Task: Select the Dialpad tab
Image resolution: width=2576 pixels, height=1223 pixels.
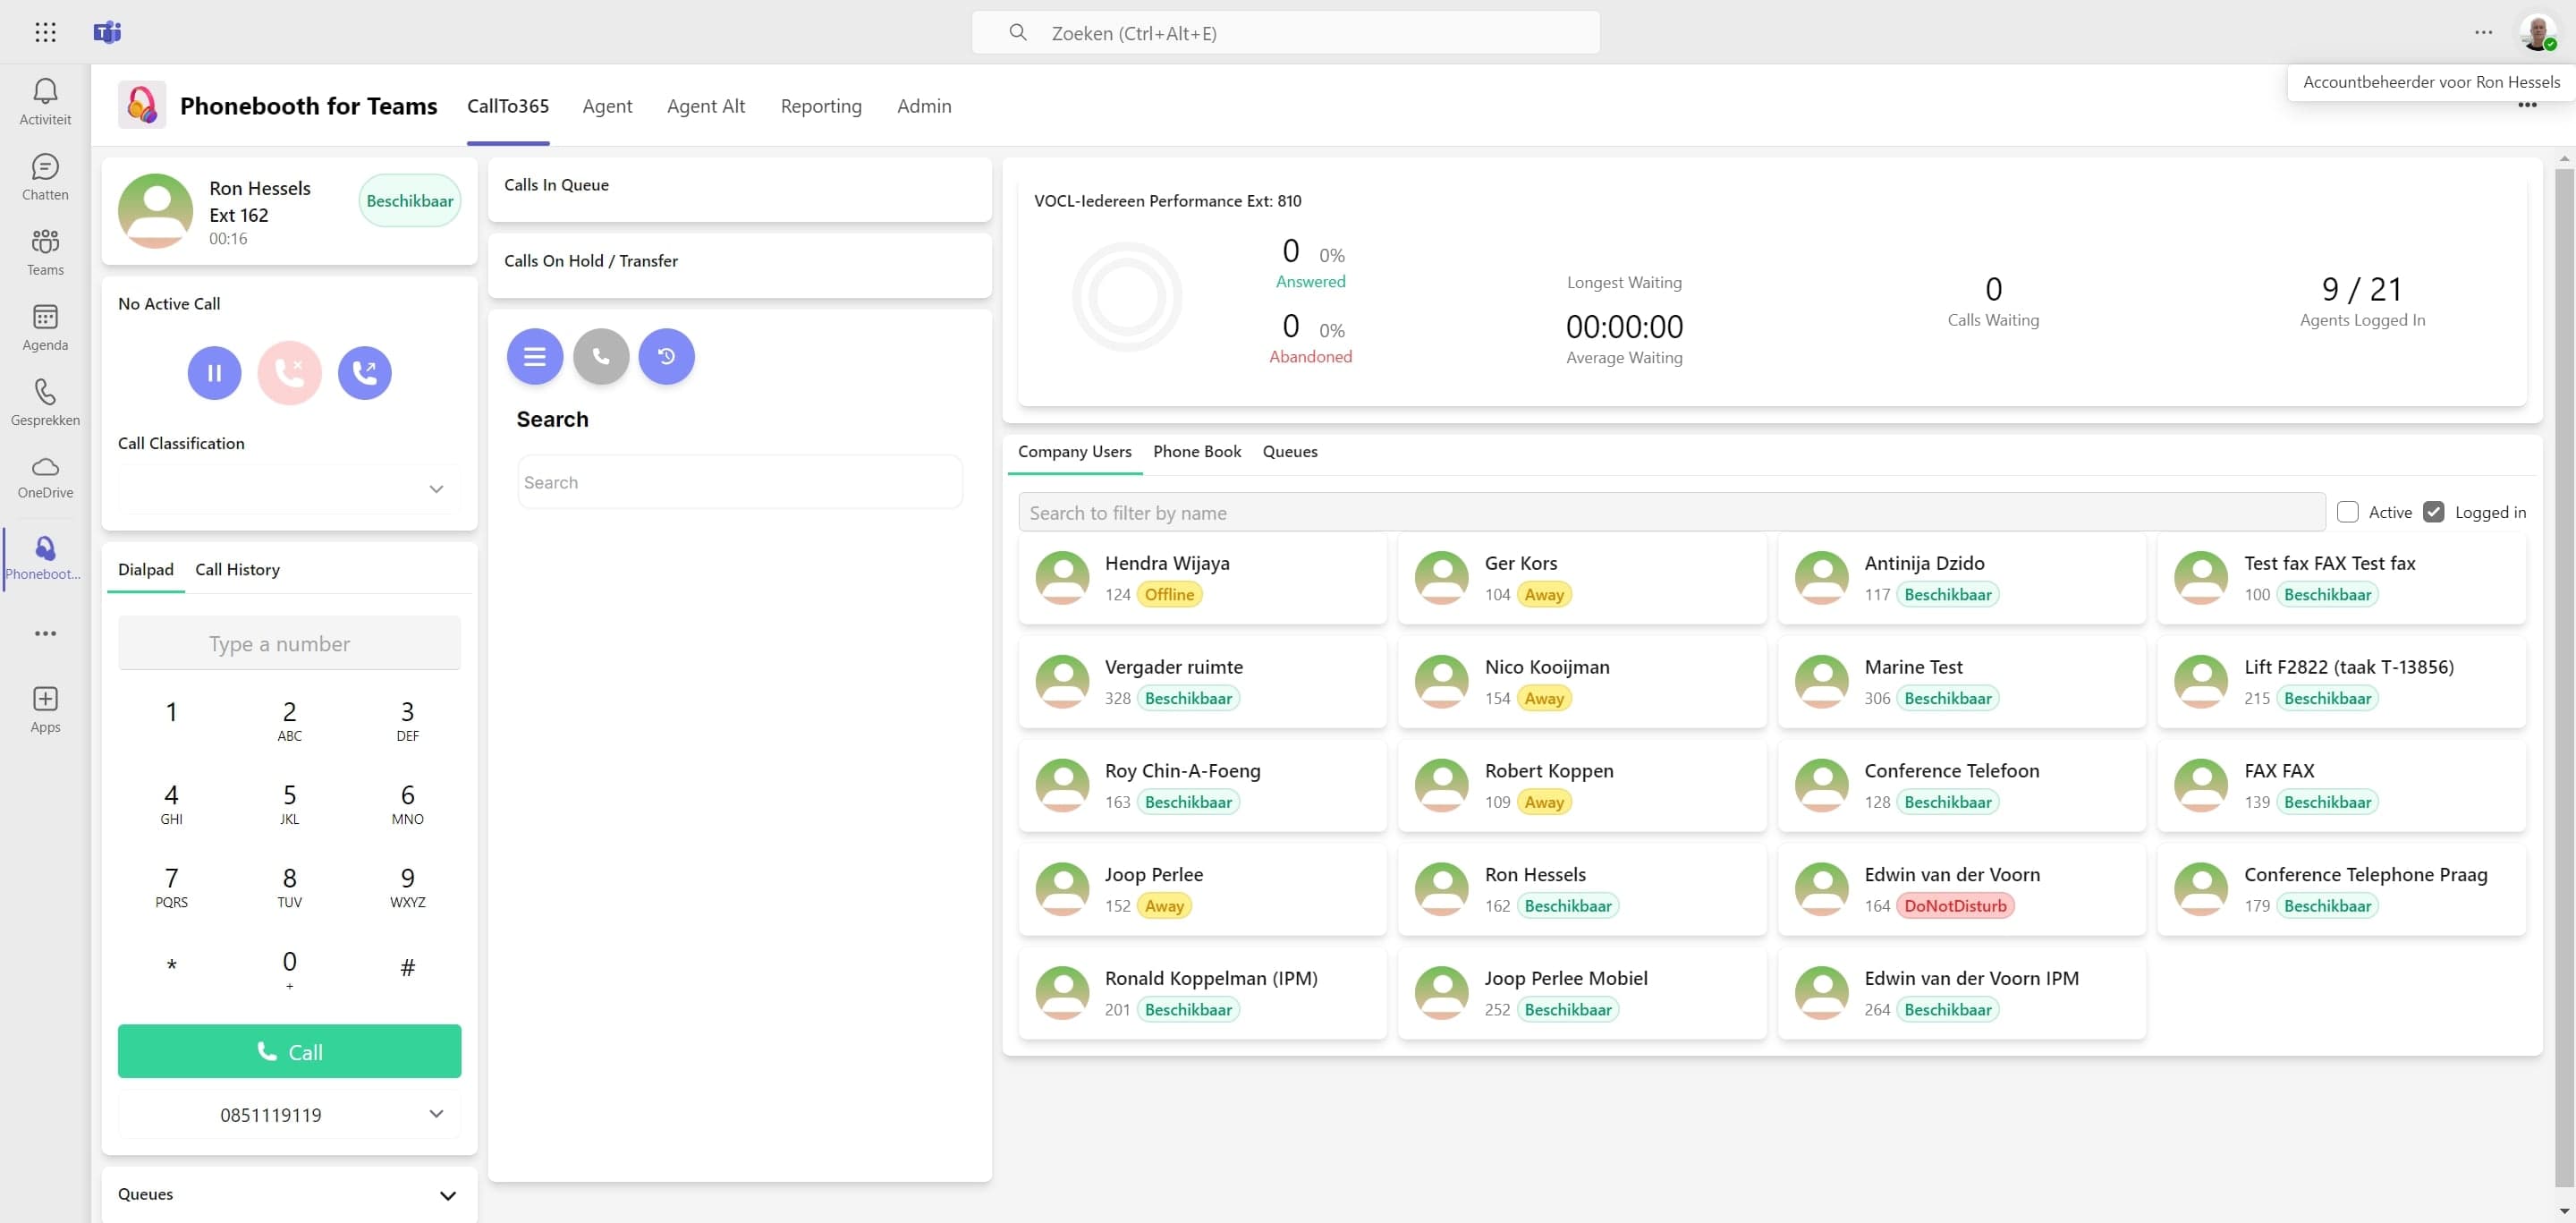Action: pos(146,569)
